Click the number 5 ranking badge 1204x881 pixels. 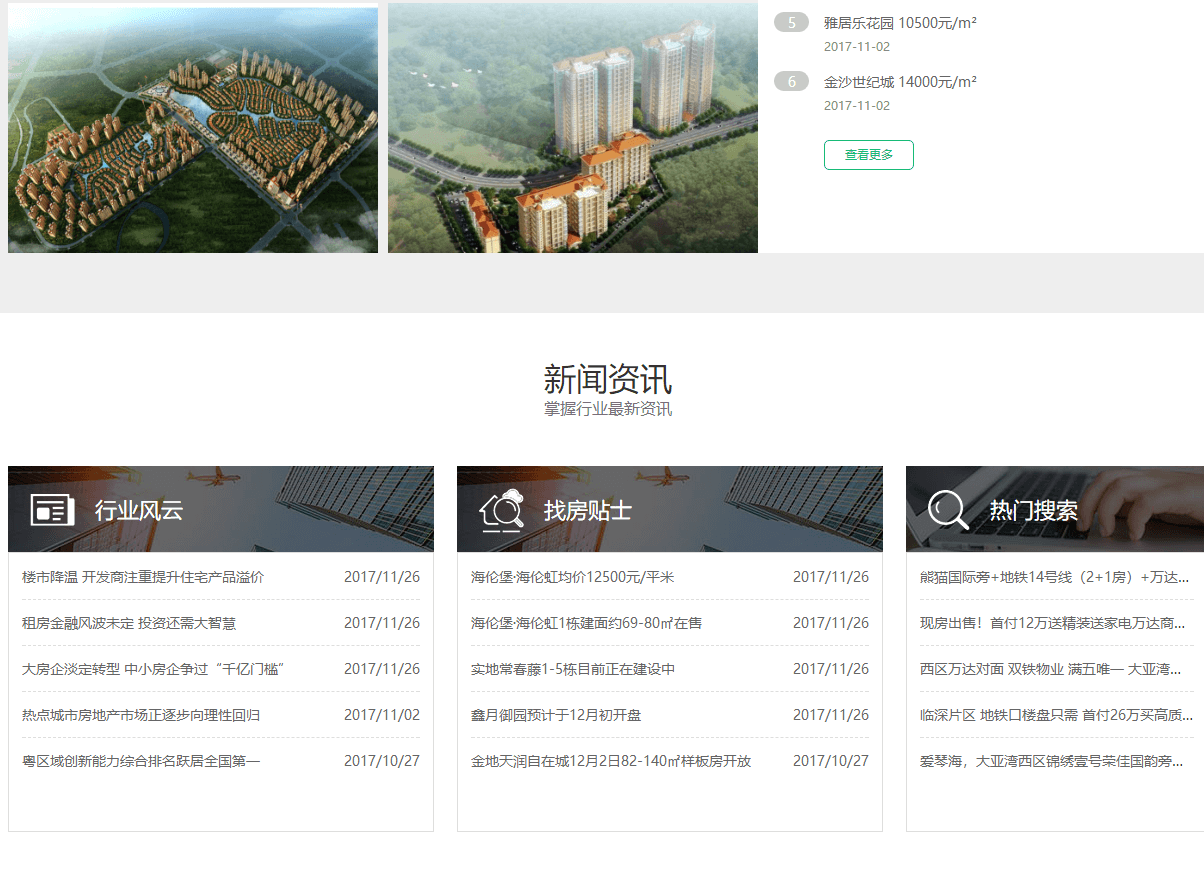pos(791,21)
